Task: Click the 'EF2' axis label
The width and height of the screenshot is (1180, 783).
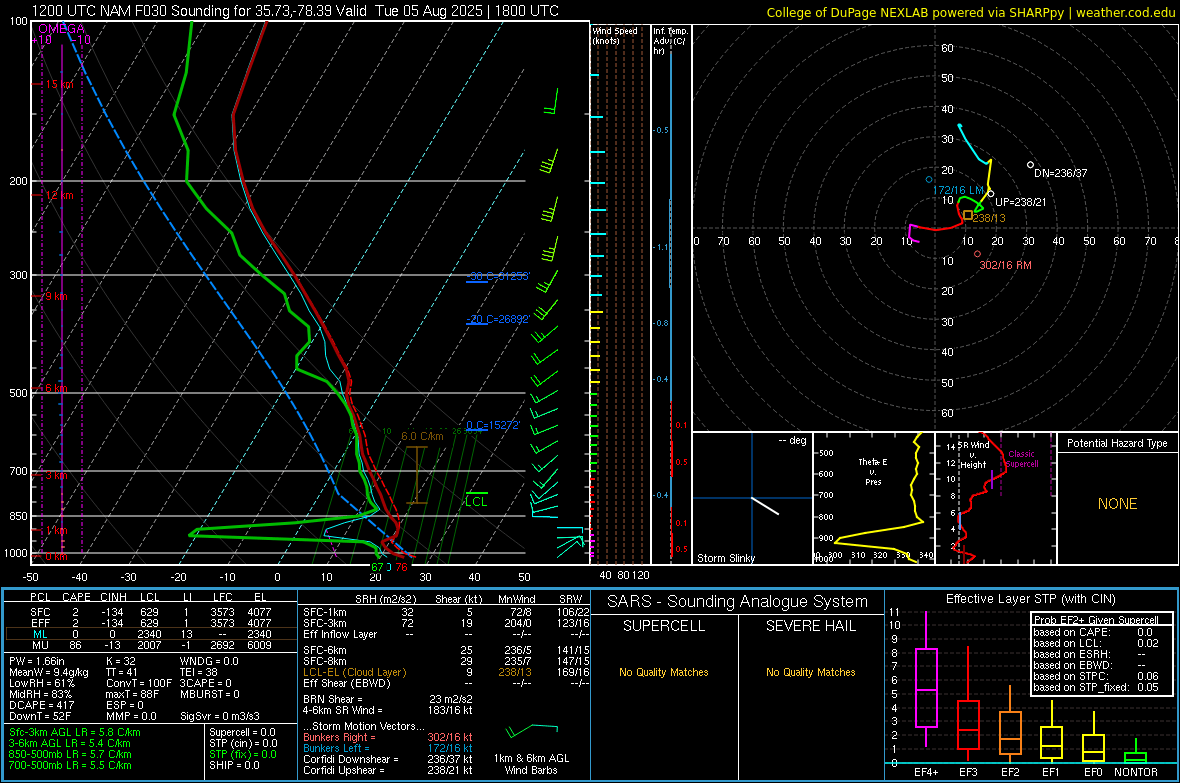Action: coord(1010,772)
